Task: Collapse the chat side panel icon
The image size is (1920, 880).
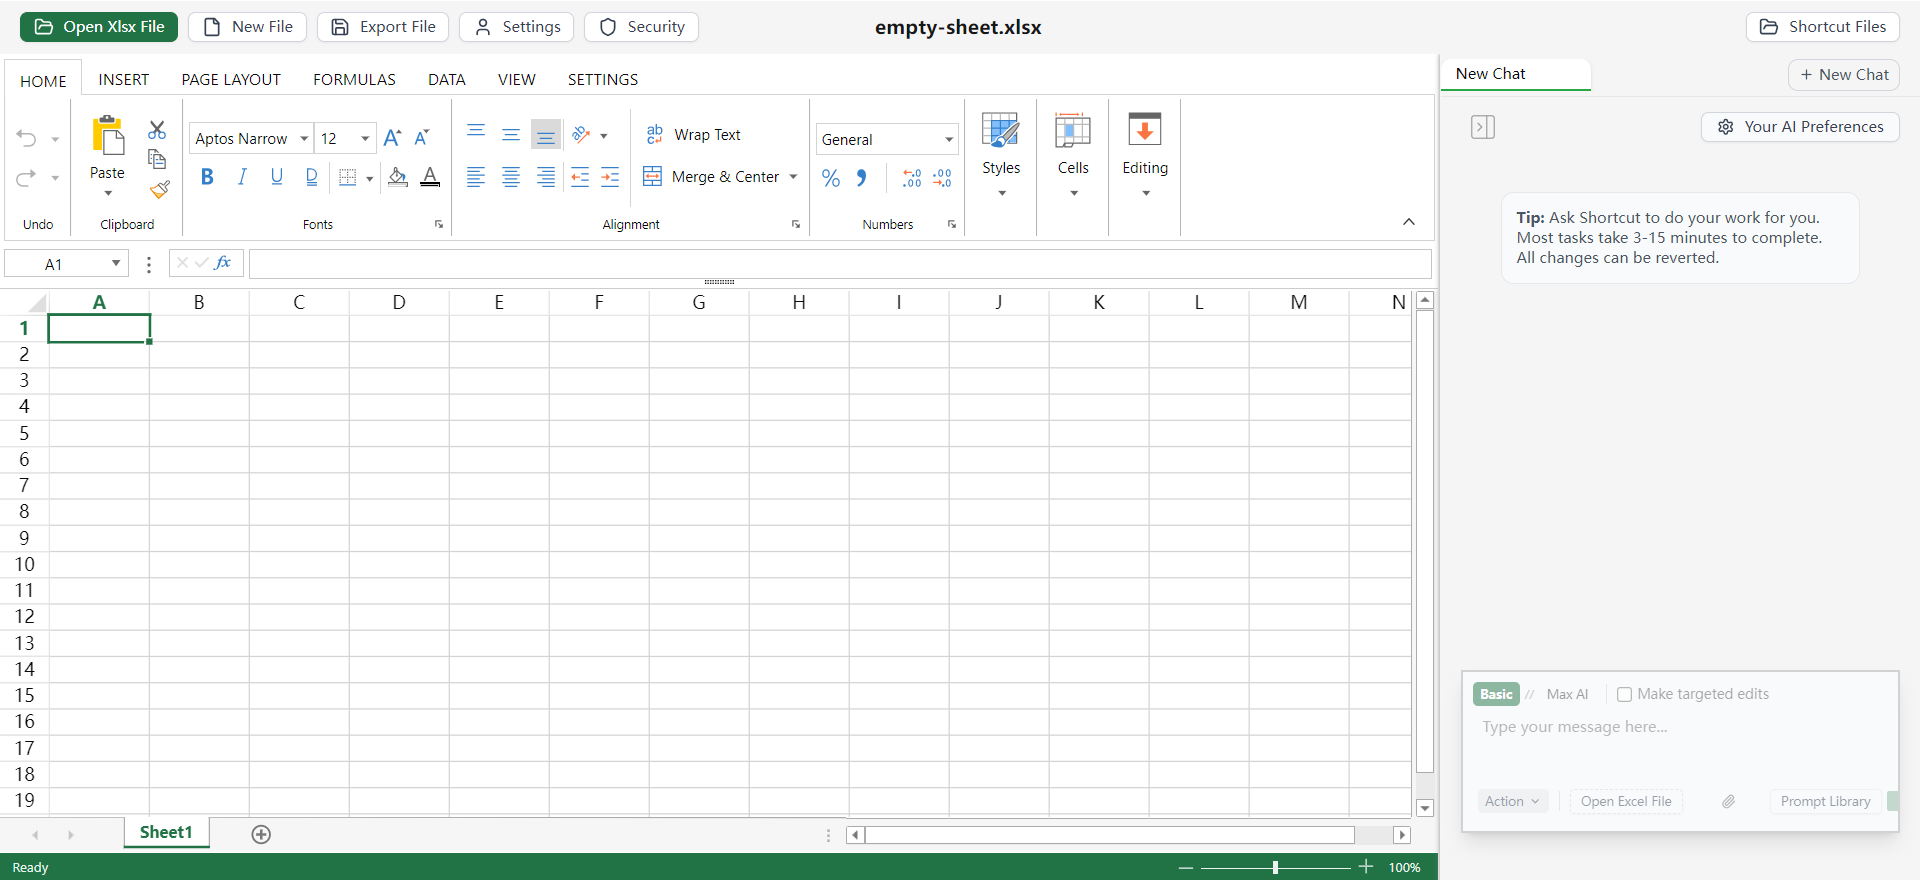Action: point(1483,127)
